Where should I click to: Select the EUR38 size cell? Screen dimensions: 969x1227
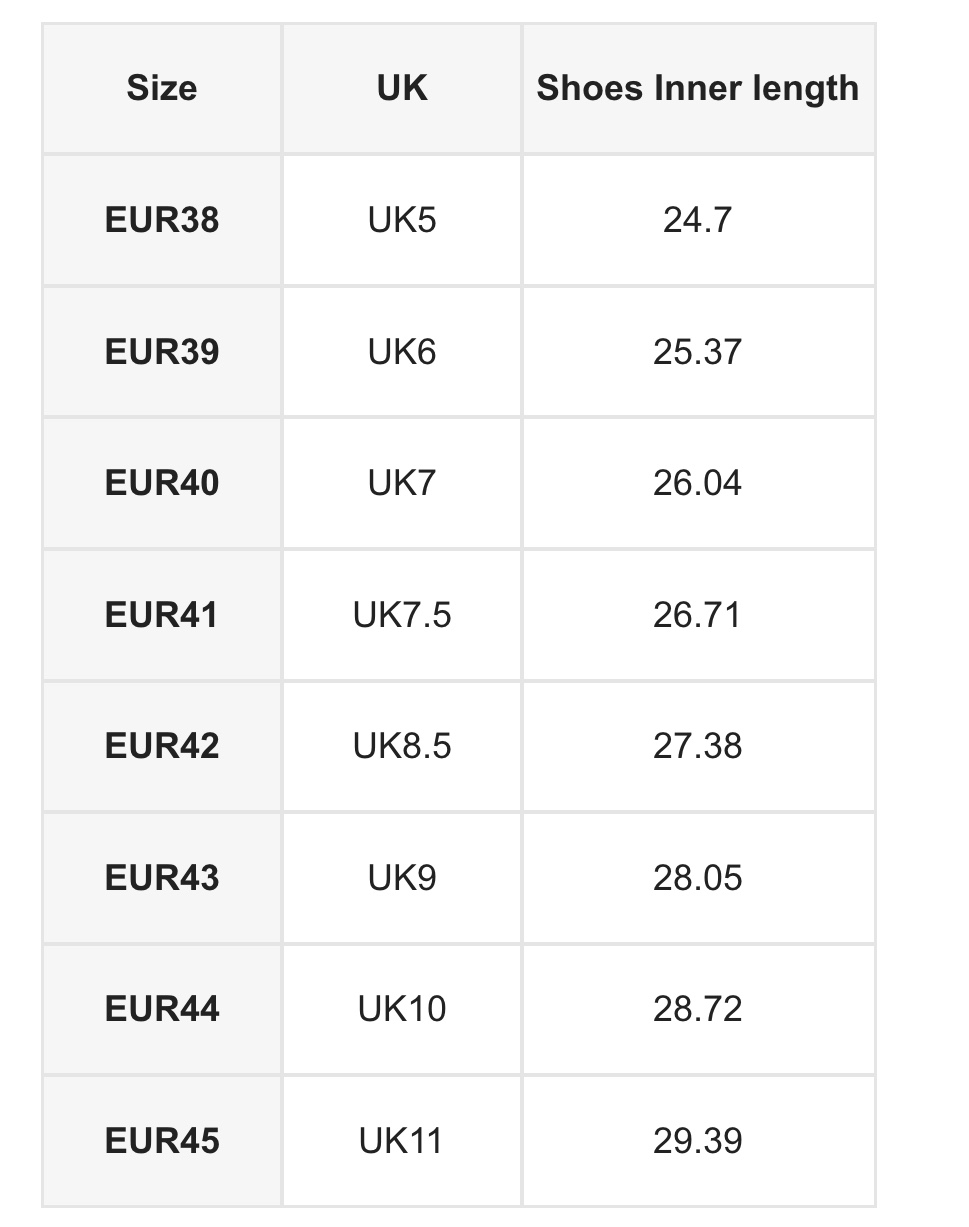click(x=162, y=220)
